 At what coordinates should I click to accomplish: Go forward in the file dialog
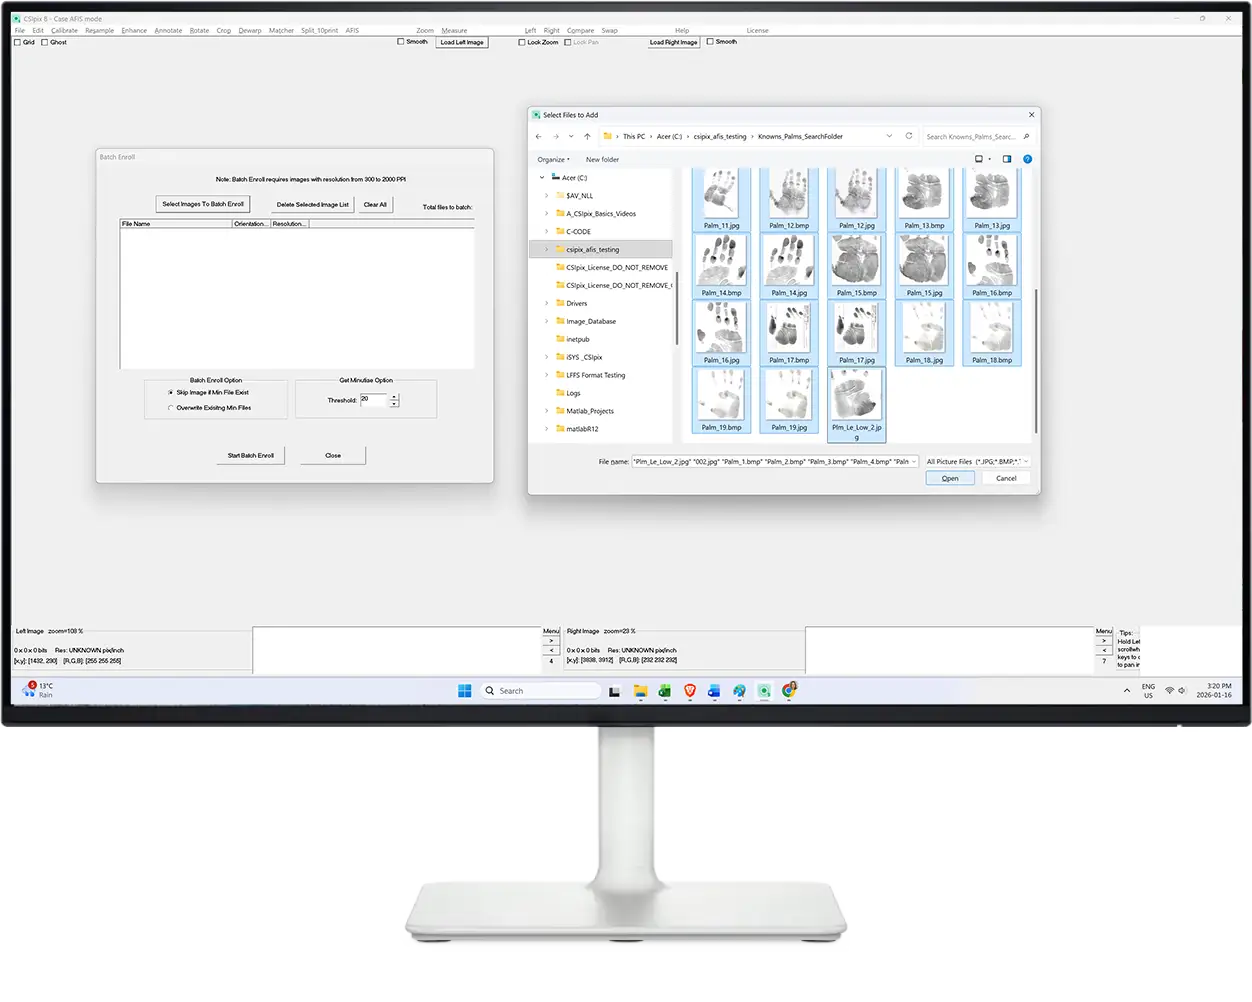point(555,137)
